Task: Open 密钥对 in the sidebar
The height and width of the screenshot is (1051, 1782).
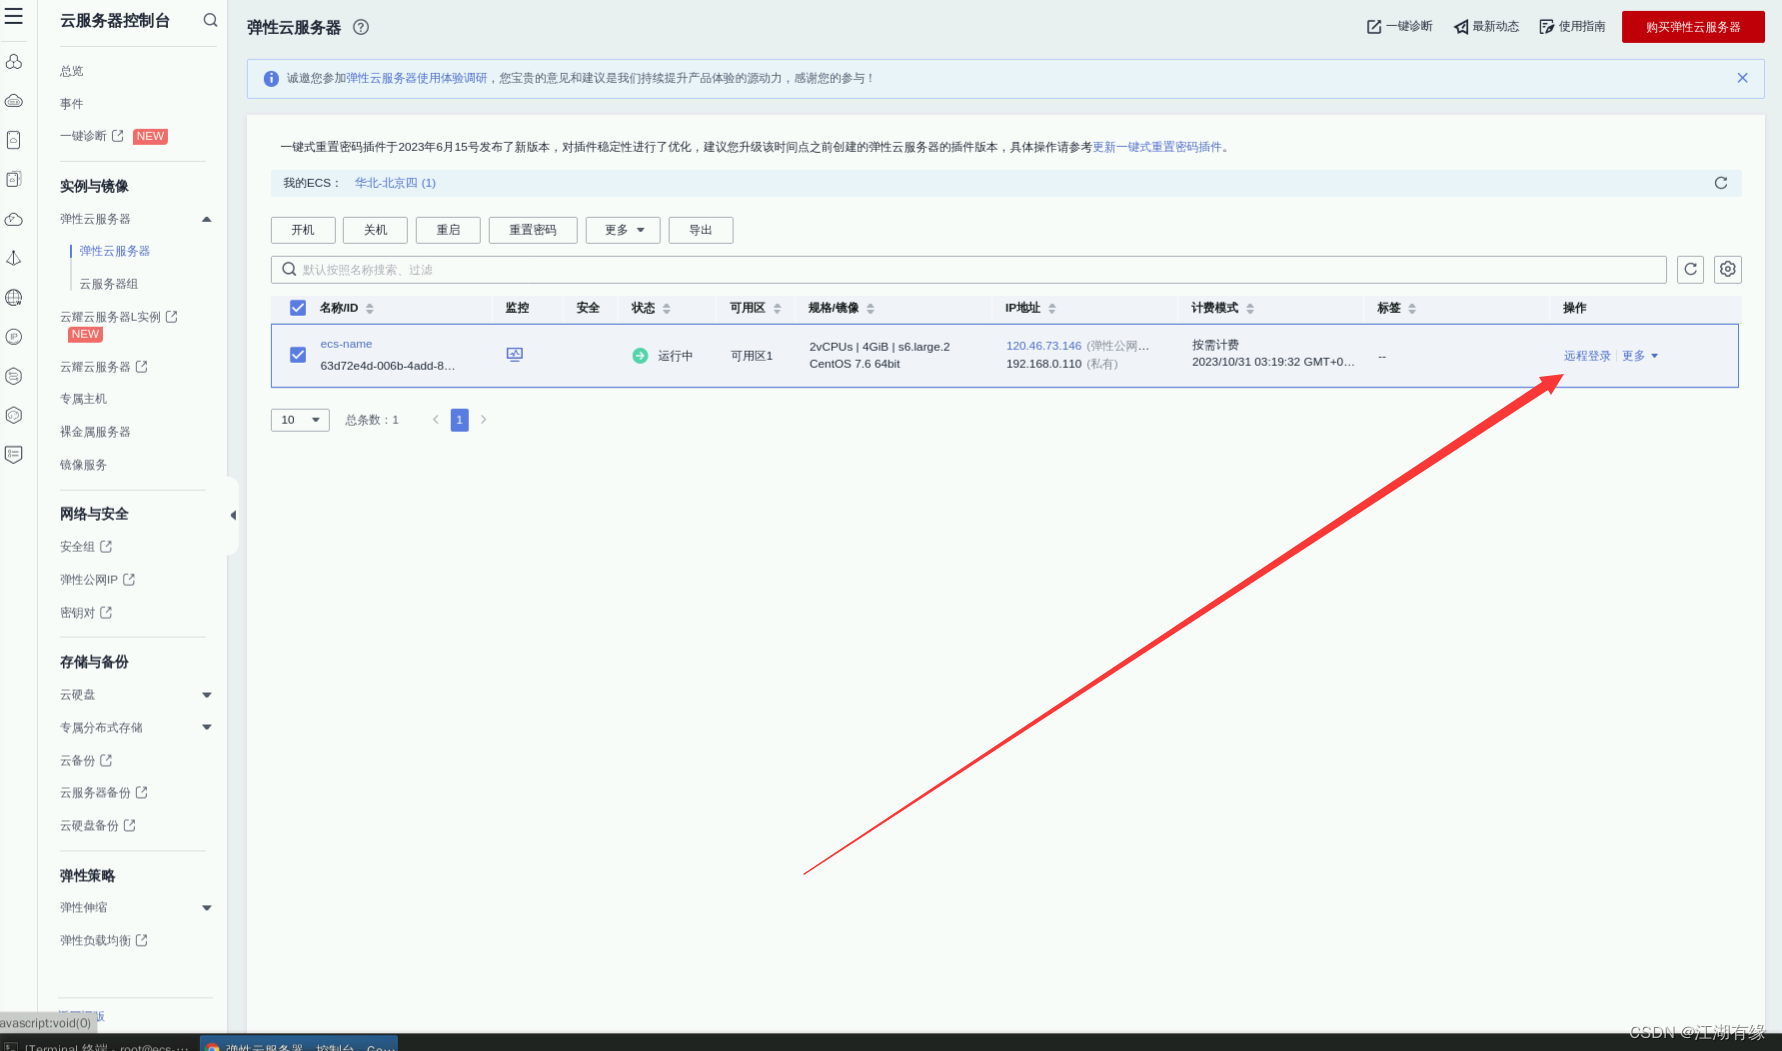Action: point(86,613)
